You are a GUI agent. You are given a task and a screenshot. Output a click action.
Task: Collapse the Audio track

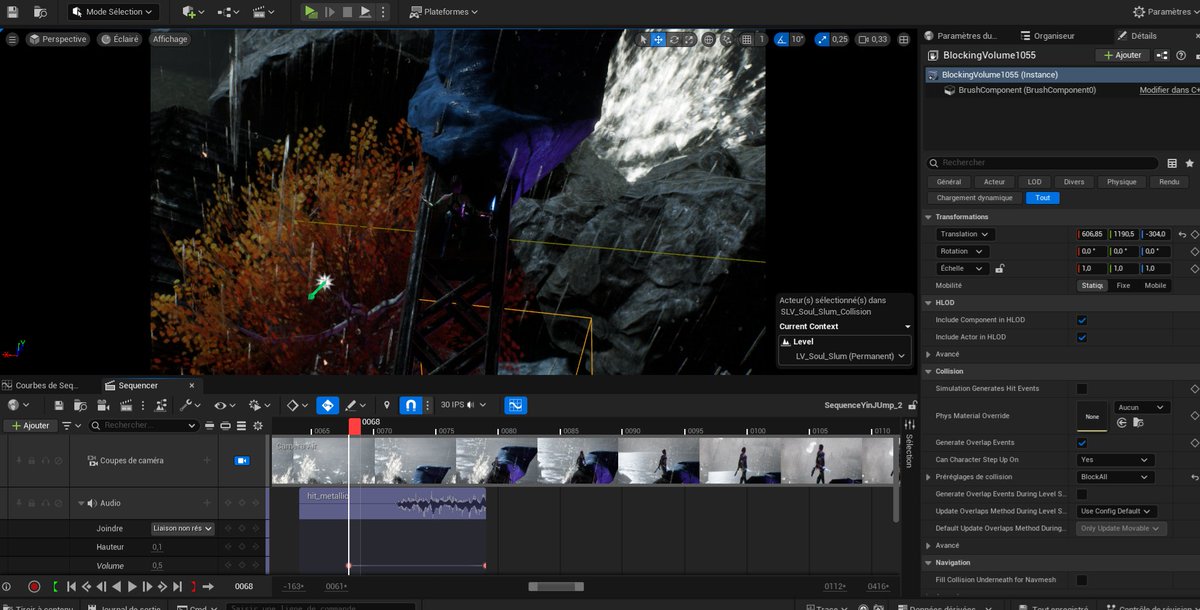click(x=81, y=503)
